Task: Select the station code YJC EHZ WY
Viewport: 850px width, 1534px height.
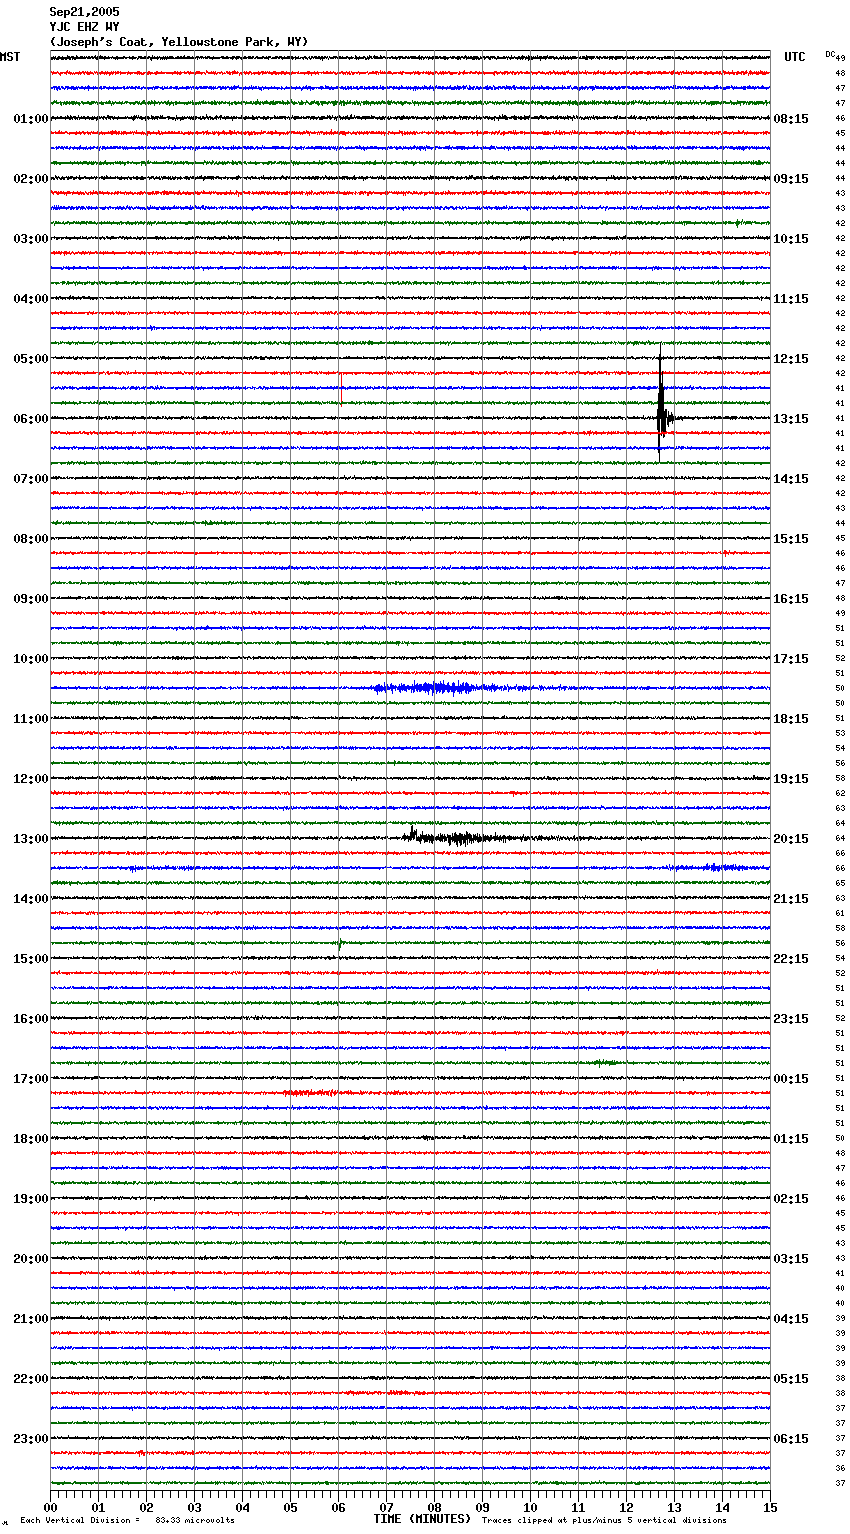Action: (84, 27)
